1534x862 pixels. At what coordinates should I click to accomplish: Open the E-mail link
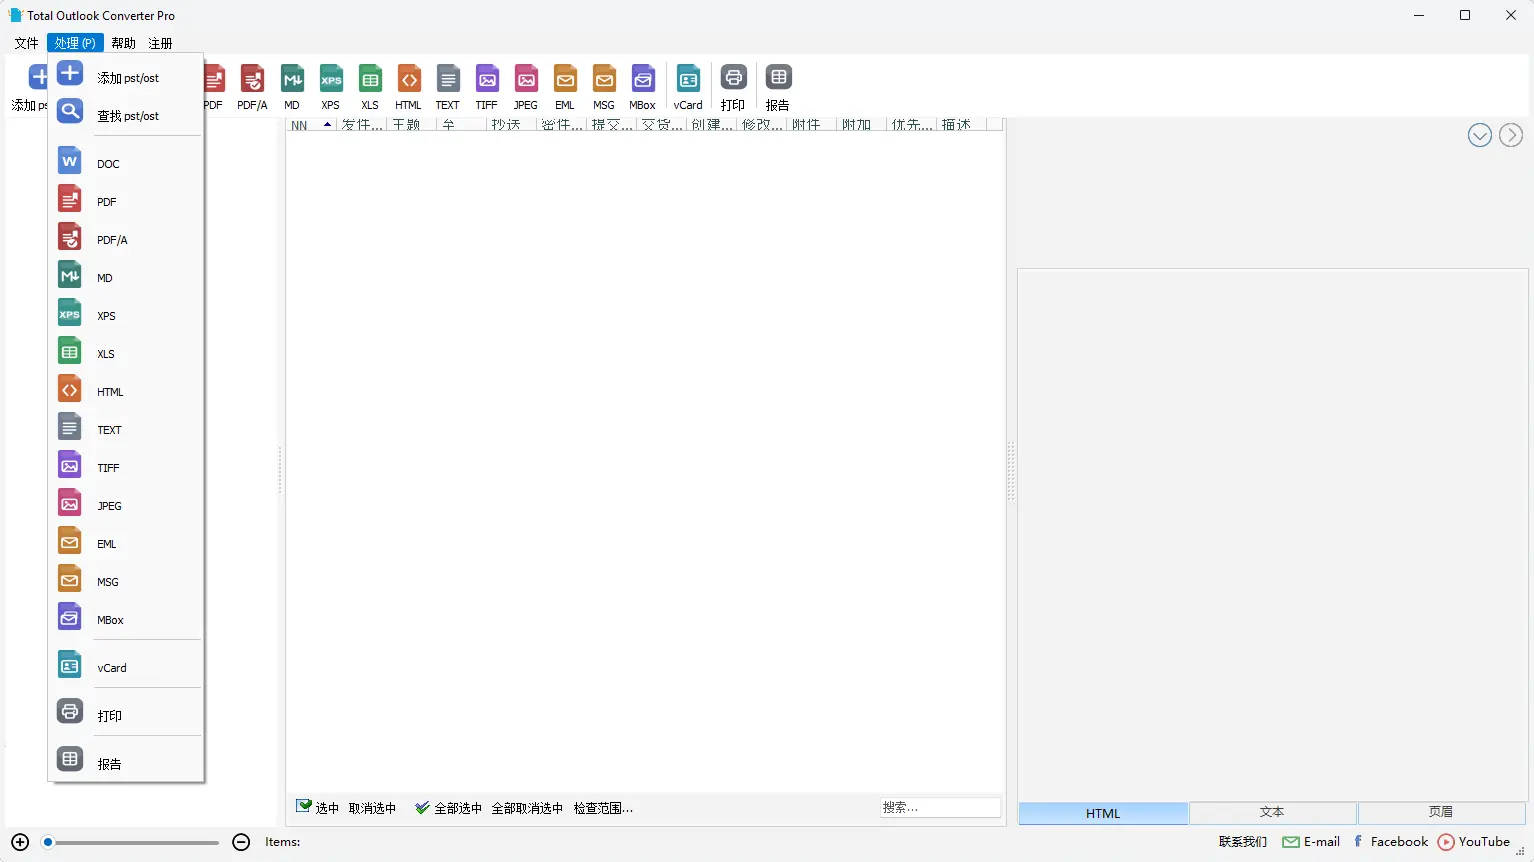[x=1311, y=842]
